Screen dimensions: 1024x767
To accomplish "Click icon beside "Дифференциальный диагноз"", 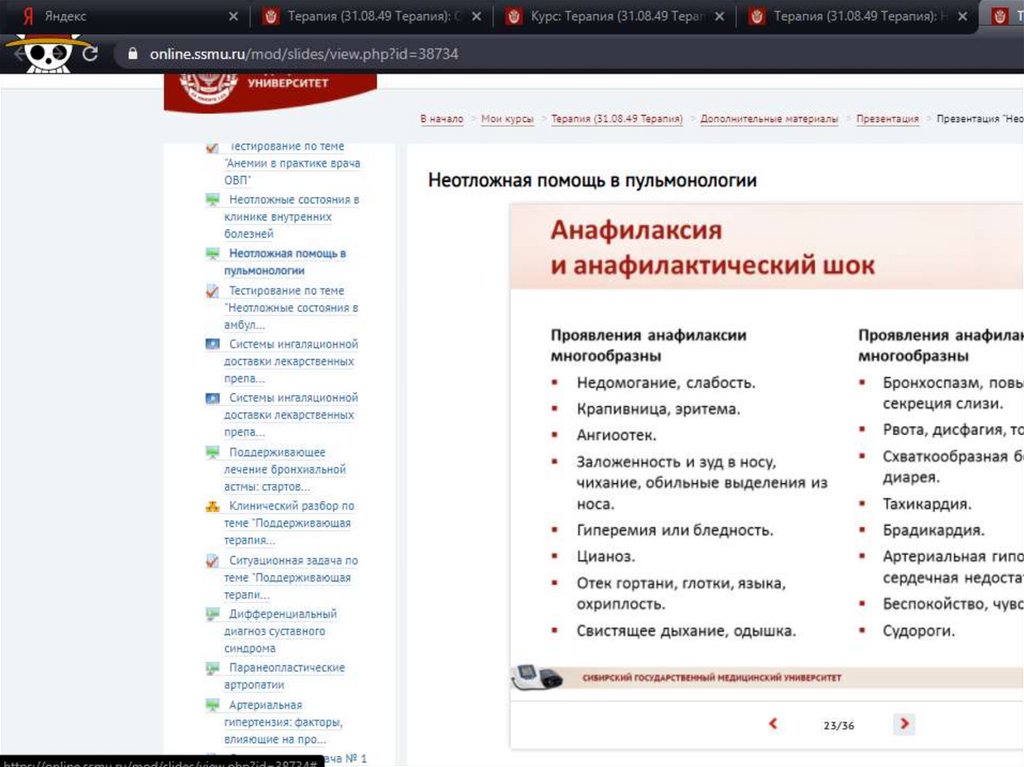I will [x=212, y=614].
